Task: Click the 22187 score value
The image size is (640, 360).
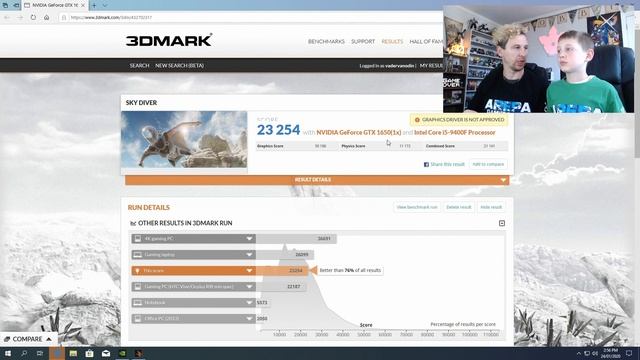Action: pyautogui.click(x=293, y=287)
